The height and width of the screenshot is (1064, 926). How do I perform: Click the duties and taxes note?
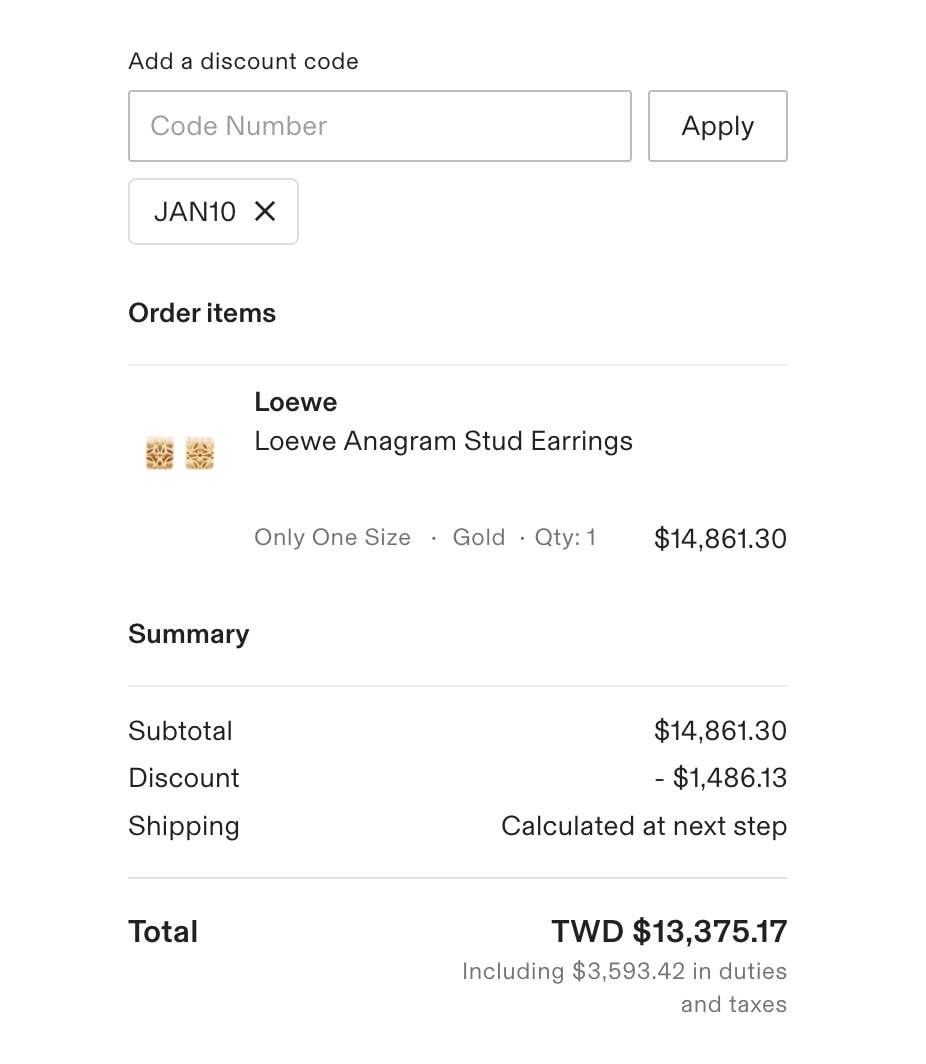[x=624, y=987]
